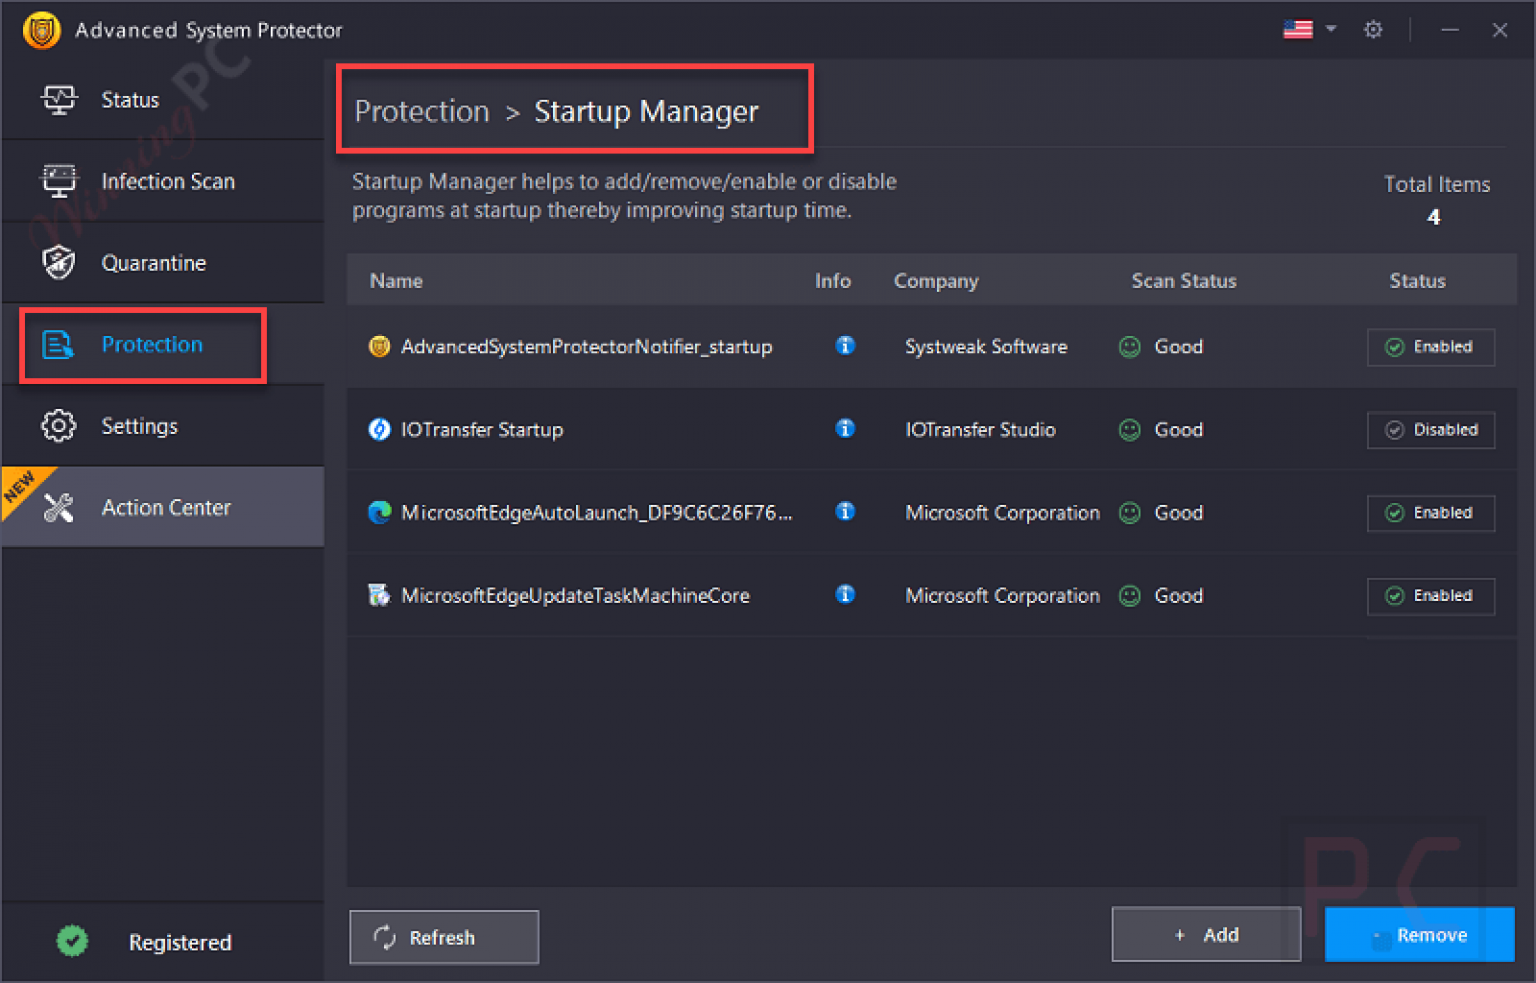Image resolution: width=1536 pixels, height=983 pixels.
Task: Click the IOTransfer Startup program icon
Action: [379, 430]
